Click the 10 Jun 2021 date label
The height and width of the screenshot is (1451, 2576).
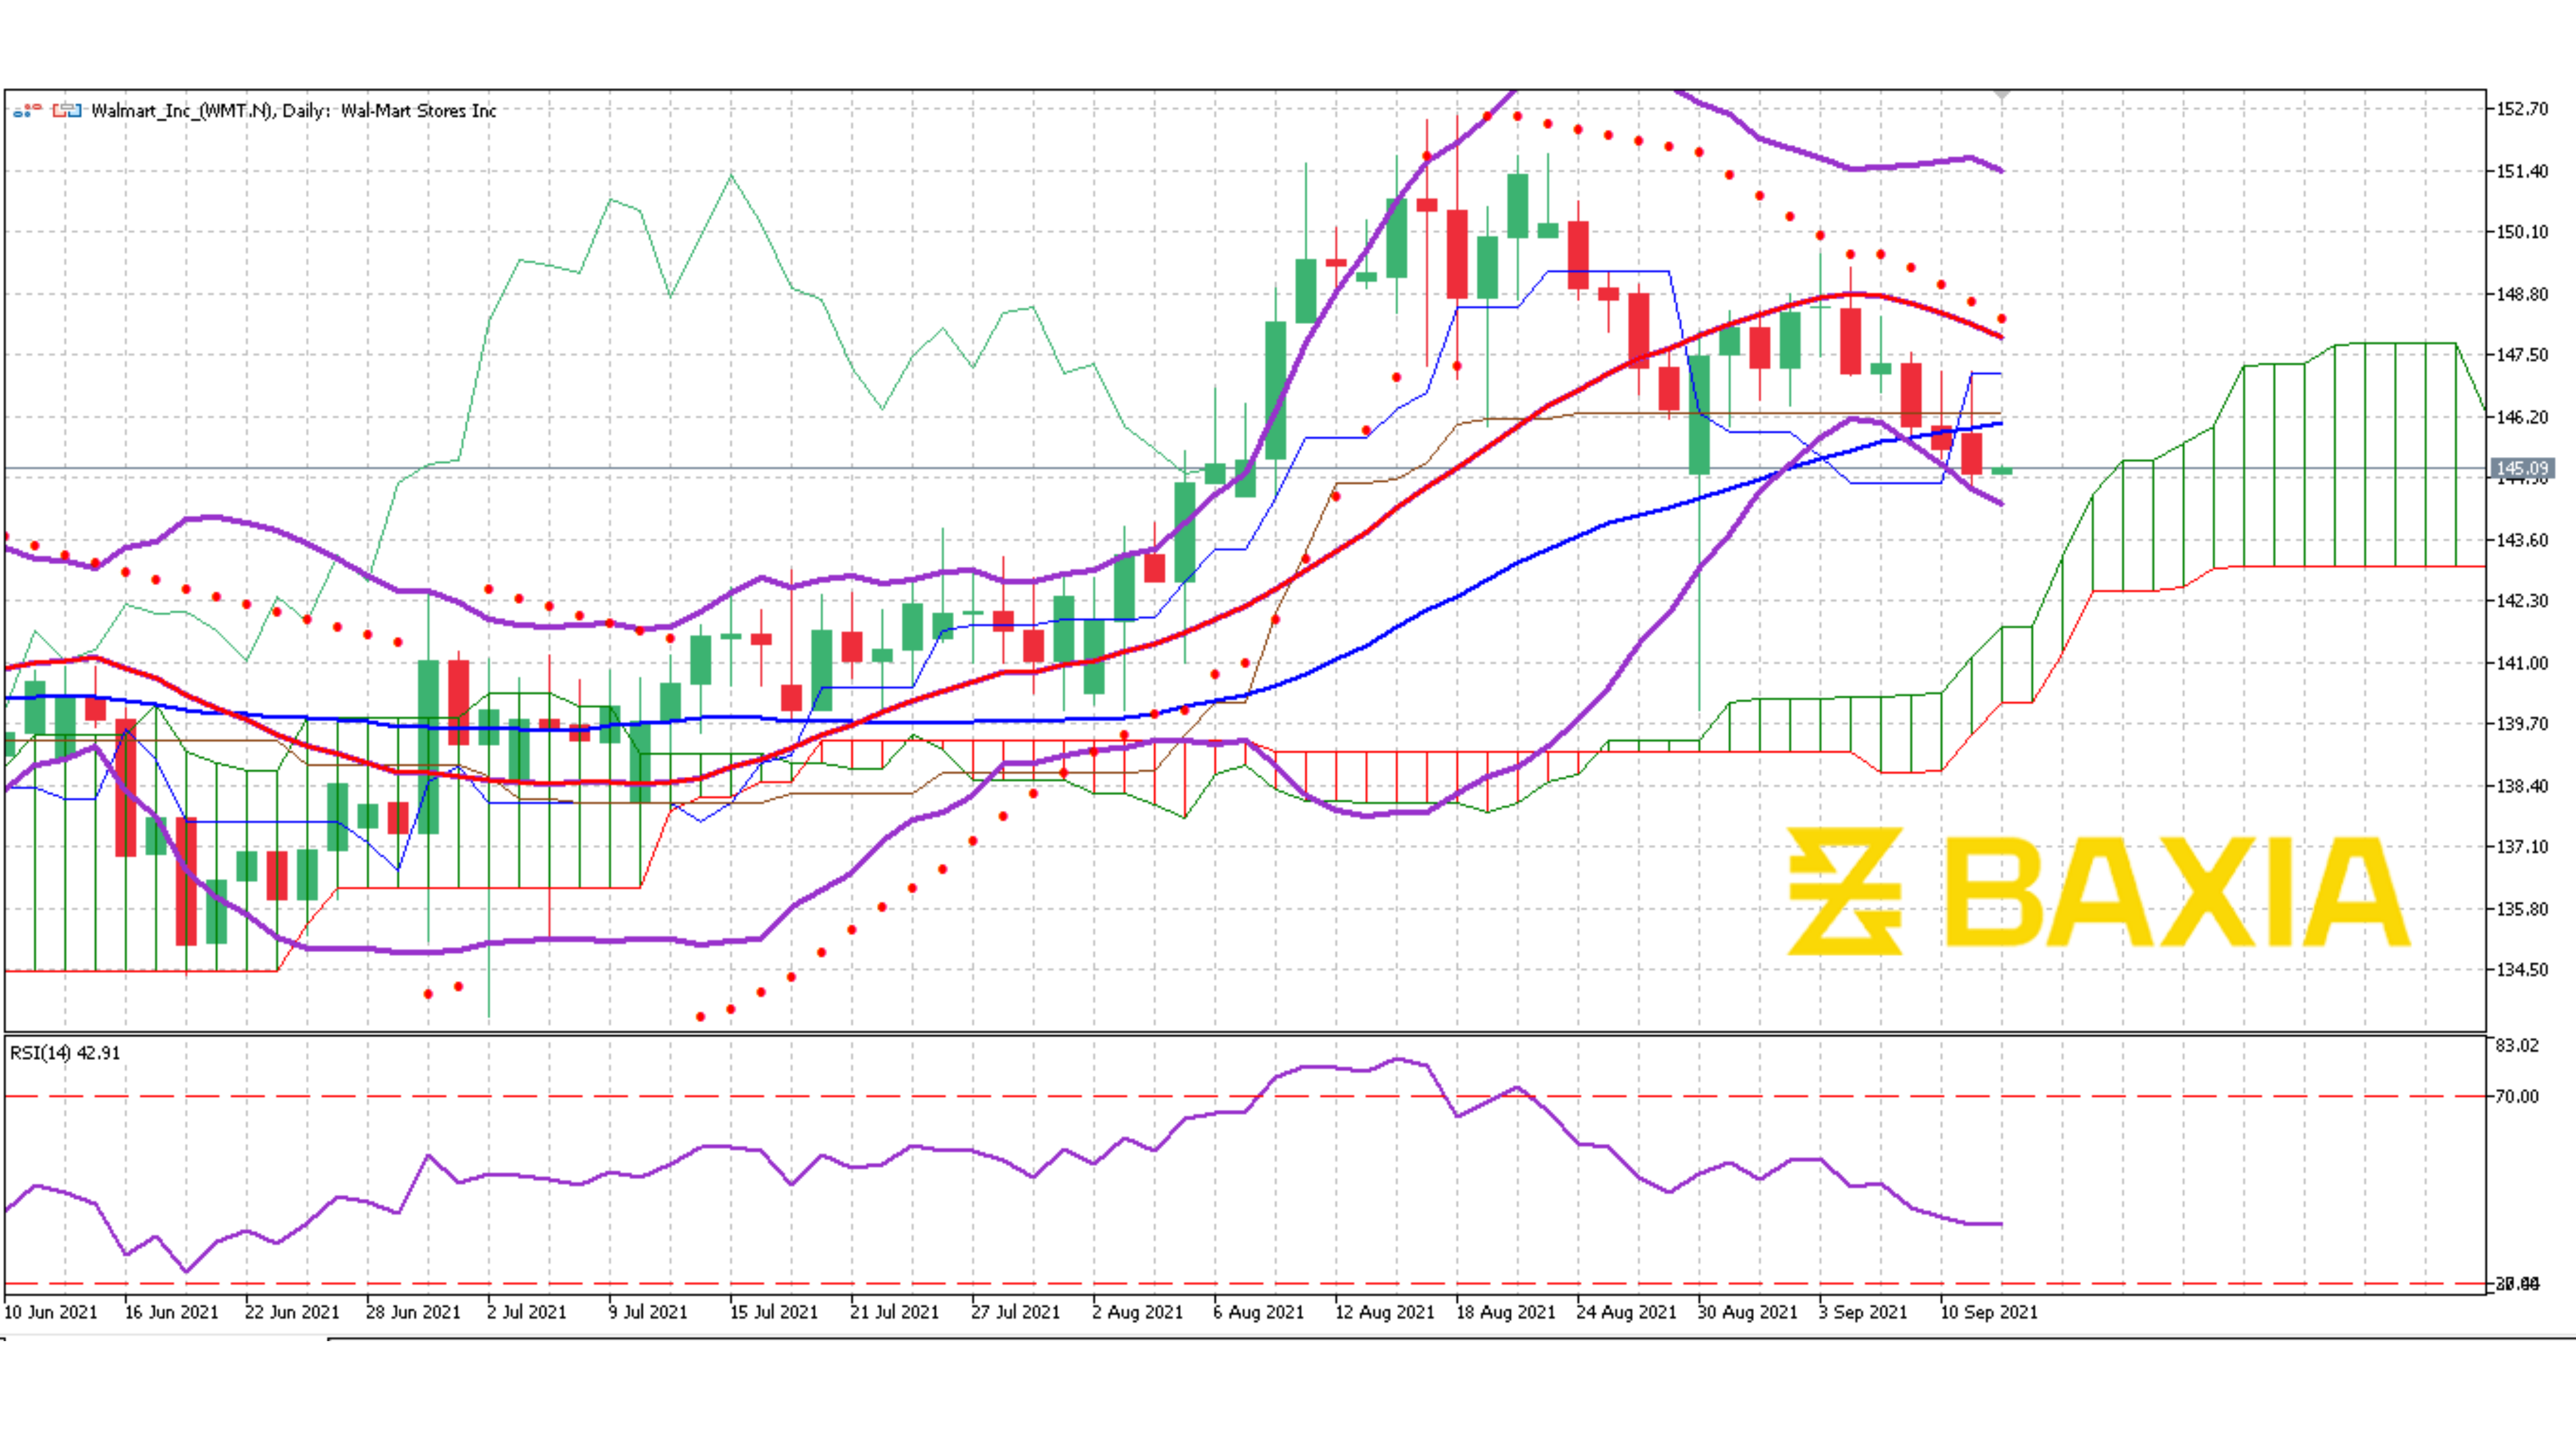51,1312
